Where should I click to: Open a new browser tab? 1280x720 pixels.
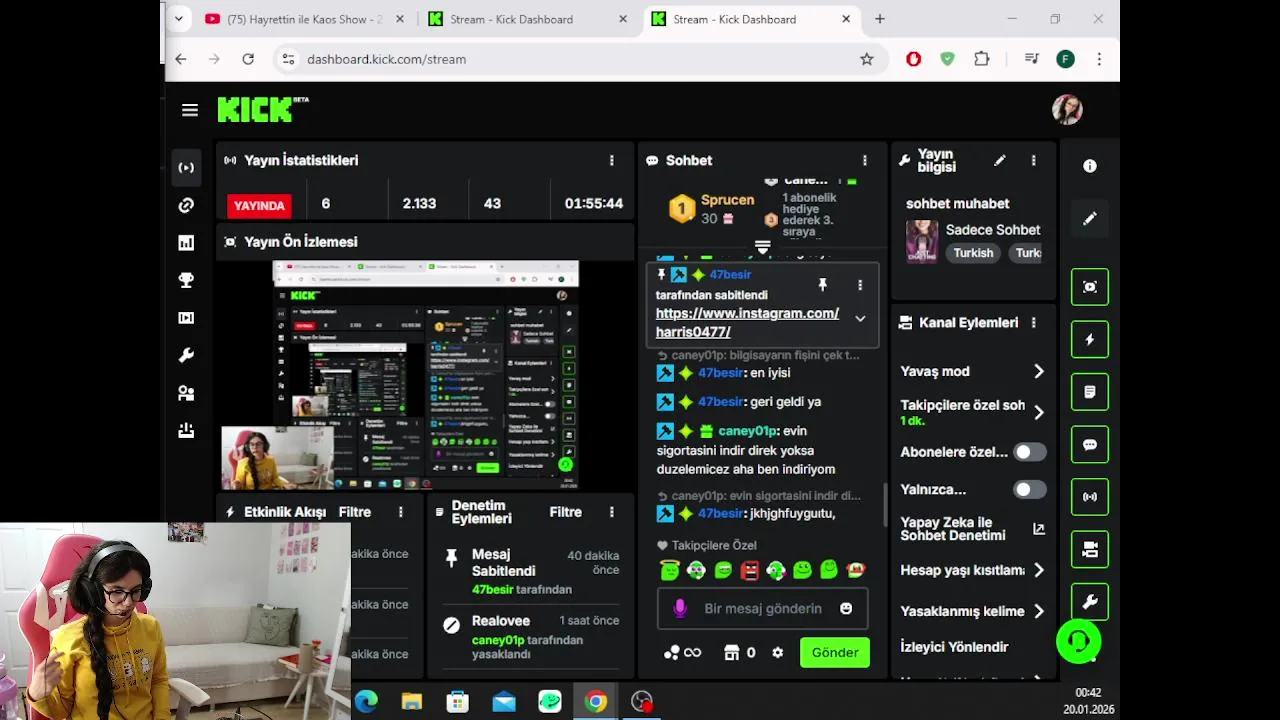tap(880, 19)
